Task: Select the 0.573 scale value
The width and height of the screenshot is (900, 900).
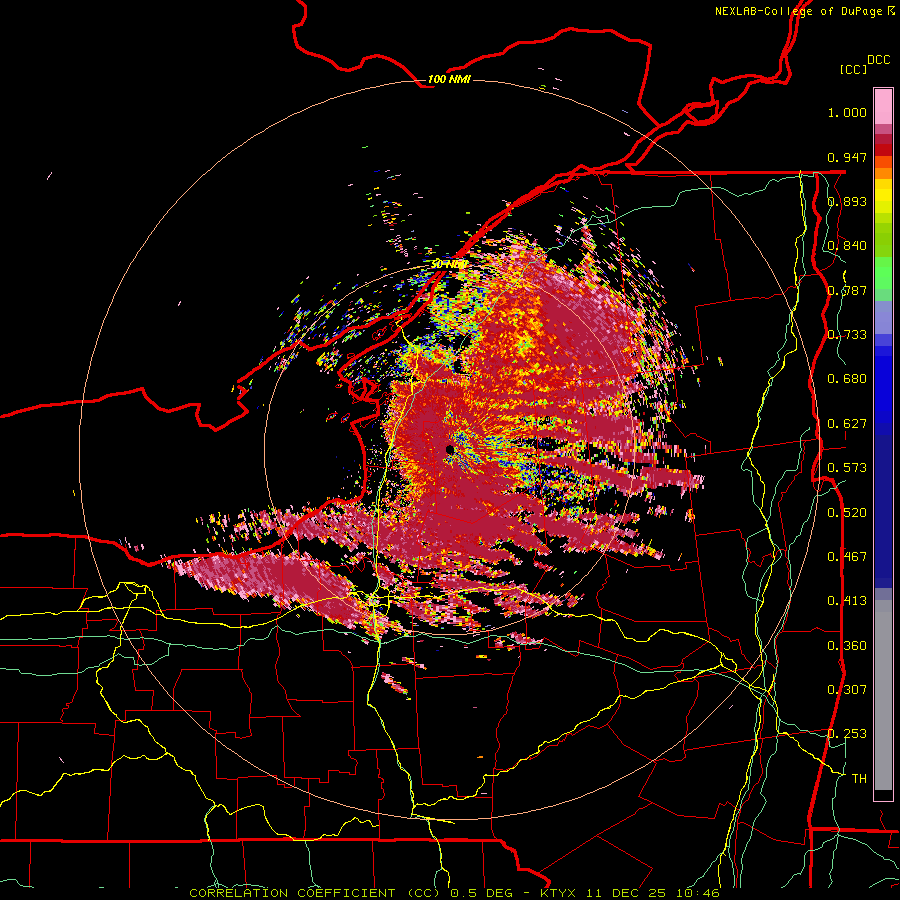Action: click(x=847, y=468)
